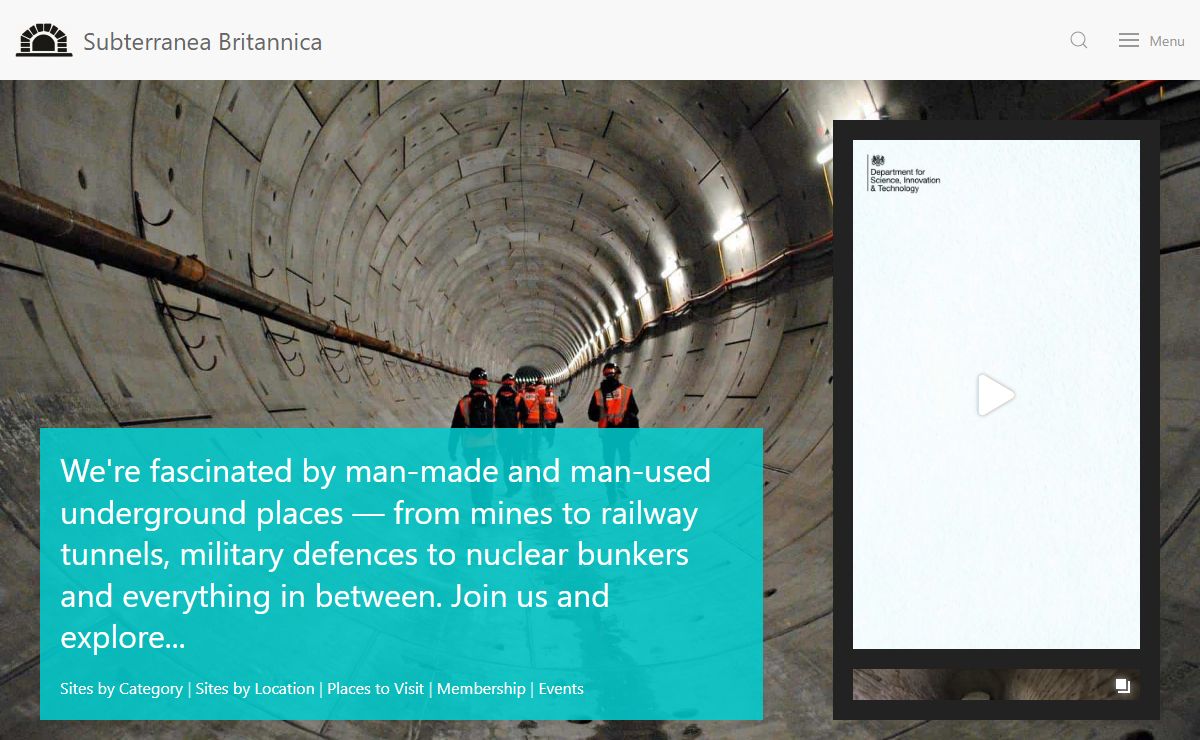Select the tunnel thumbnail below the video
Screen dimensions: 1200x740
[996, 685]
